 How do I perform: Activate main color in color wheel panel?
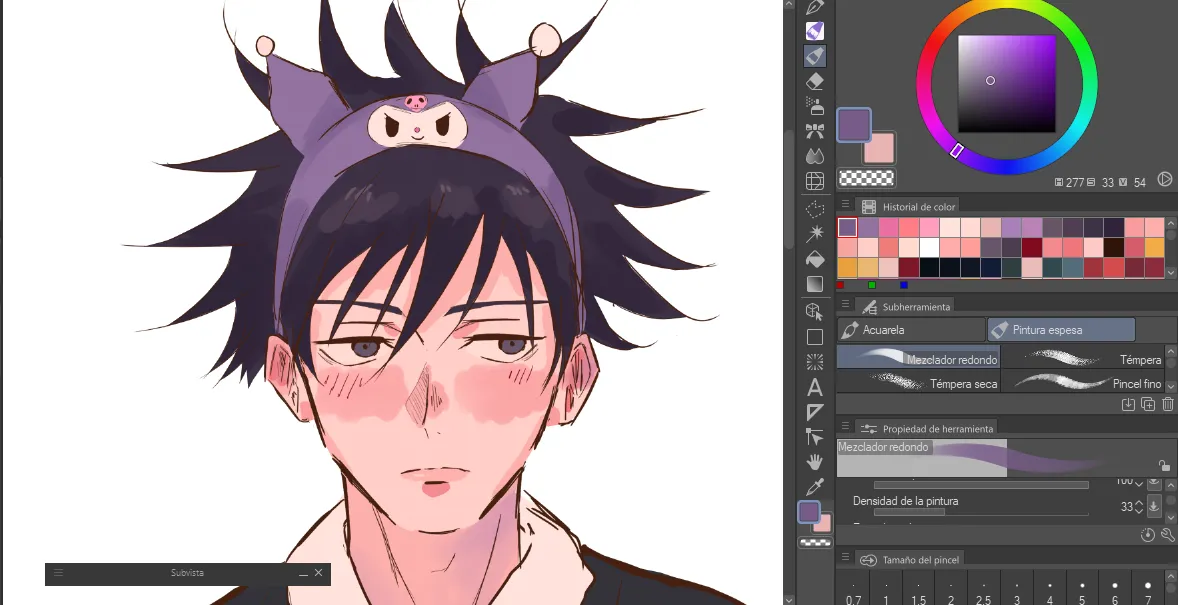(x=853, y=125)
